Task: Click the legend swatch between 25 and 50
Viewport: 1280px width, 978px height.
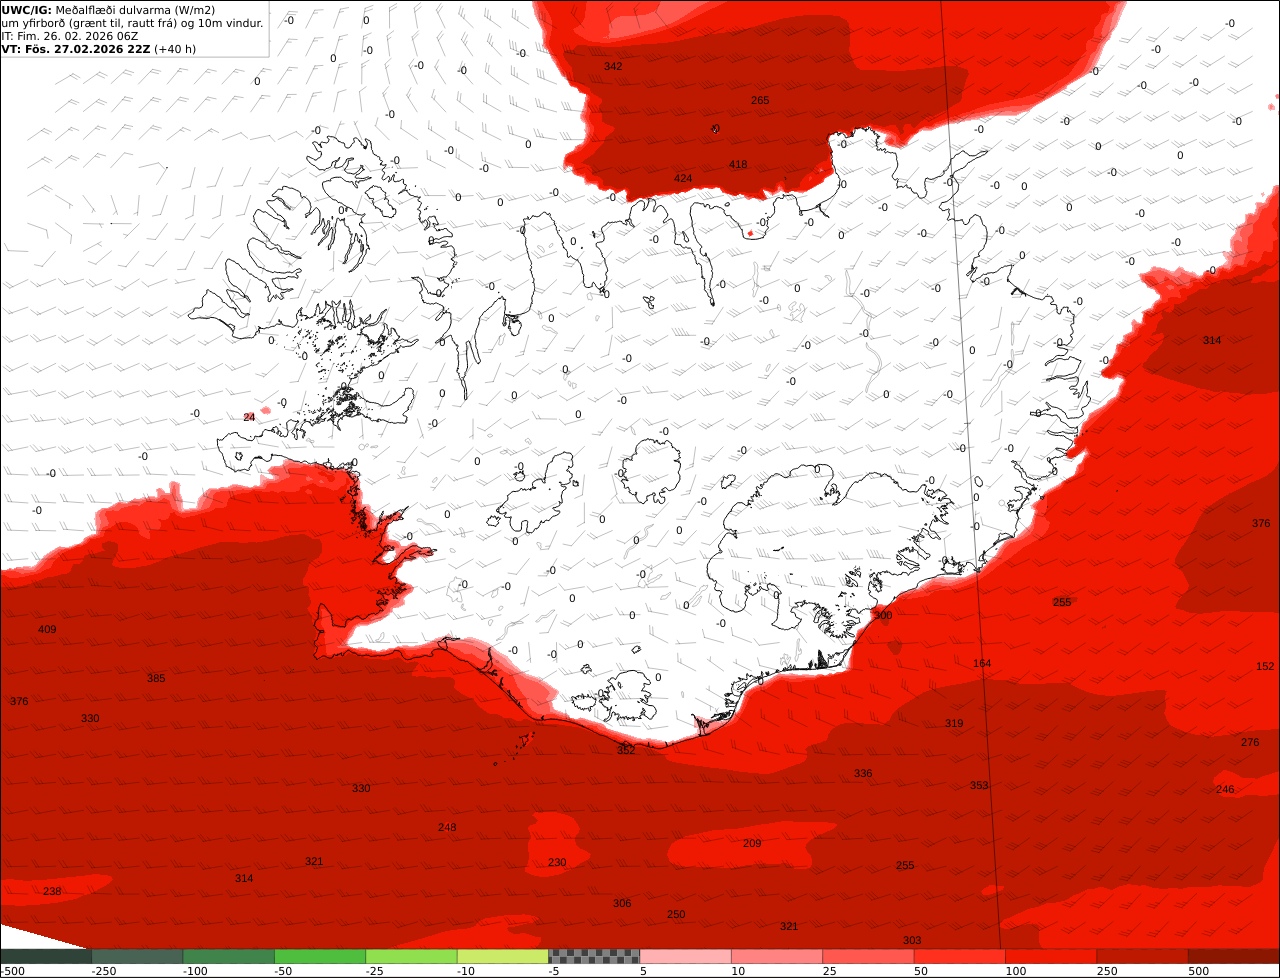Action: pyautogui.click(x=869, y=956)
